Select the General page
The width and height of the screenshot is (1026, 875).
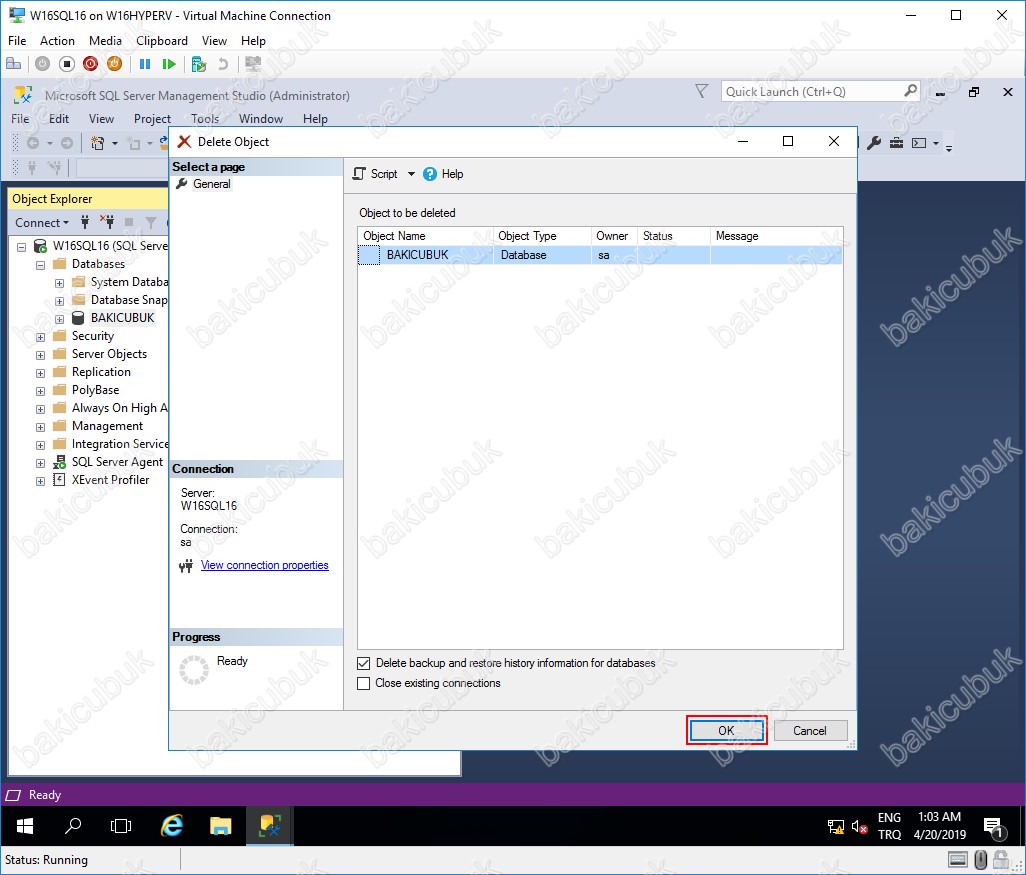click(x=211, y=184)
